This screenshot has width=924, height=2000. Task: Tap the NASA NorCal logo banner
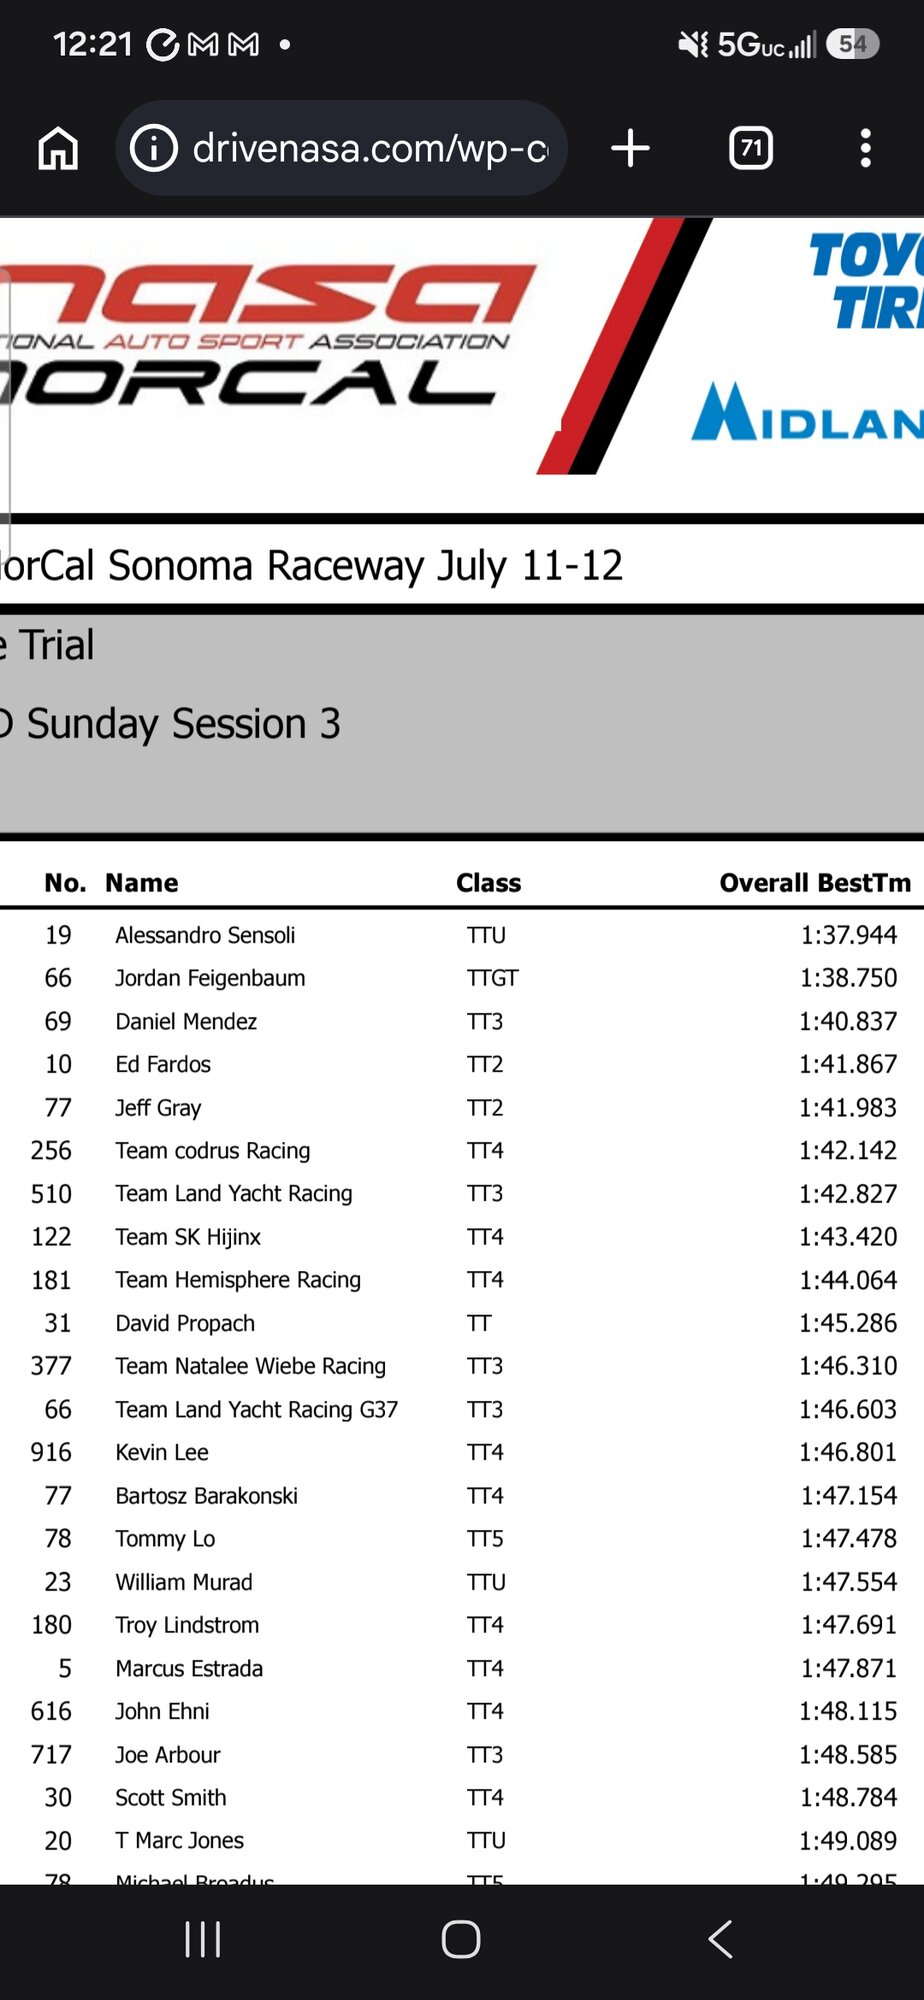(x=268, y=335)
